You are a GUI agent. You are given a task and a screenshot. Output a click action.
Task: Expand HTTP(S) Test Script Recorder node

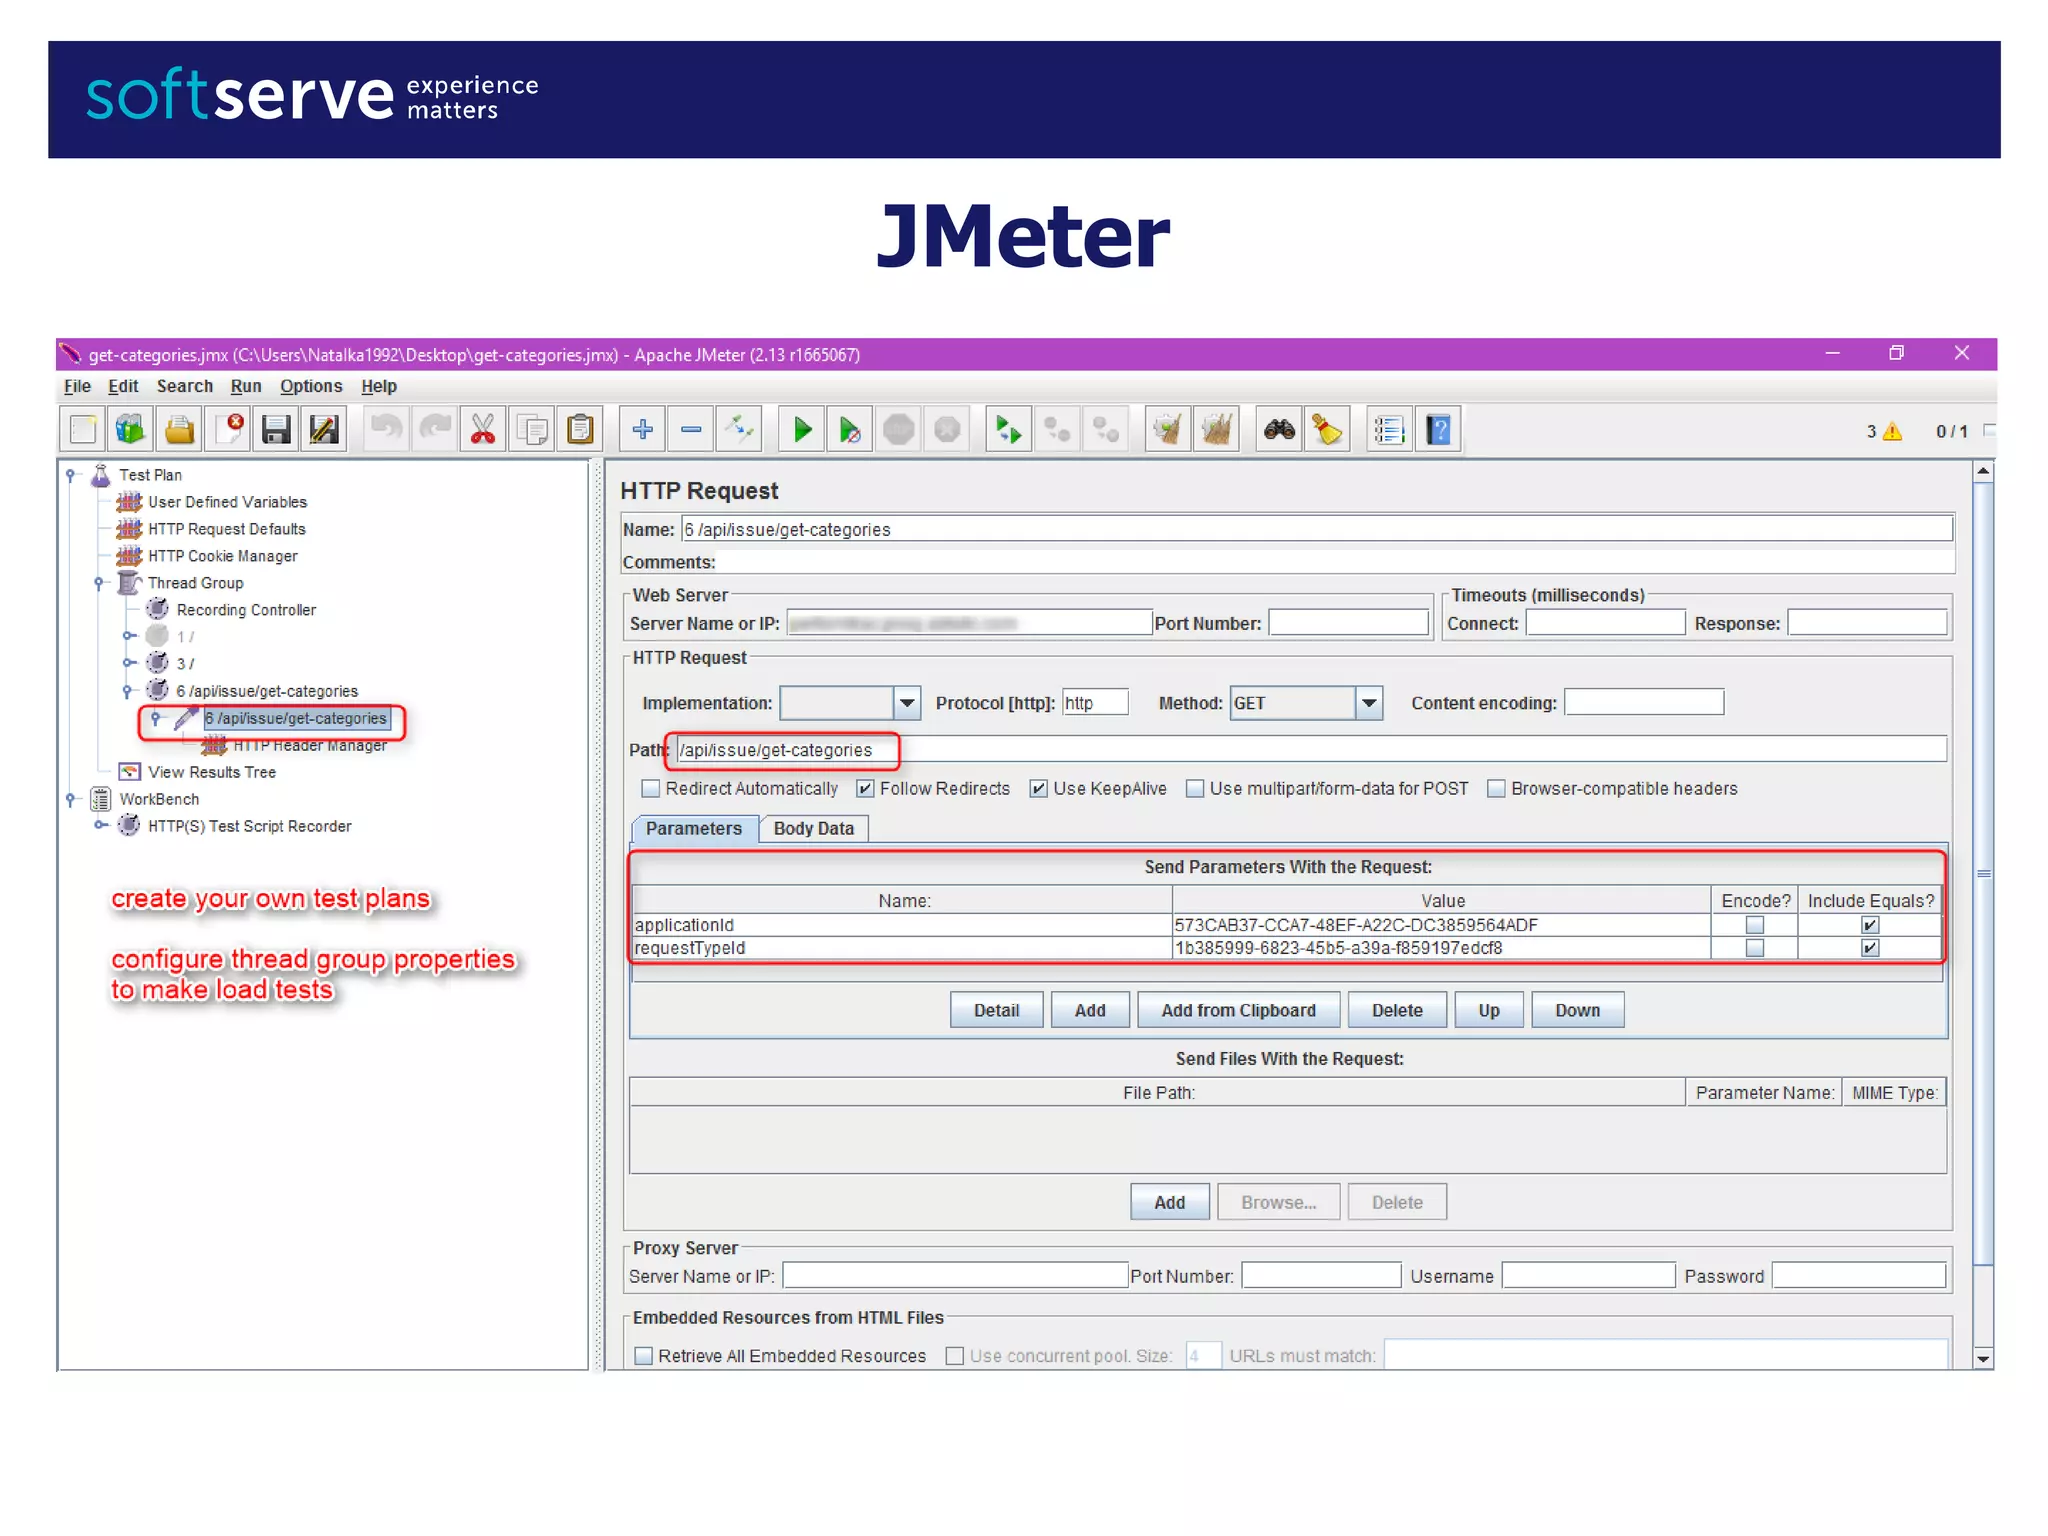[x=100, y=826]
